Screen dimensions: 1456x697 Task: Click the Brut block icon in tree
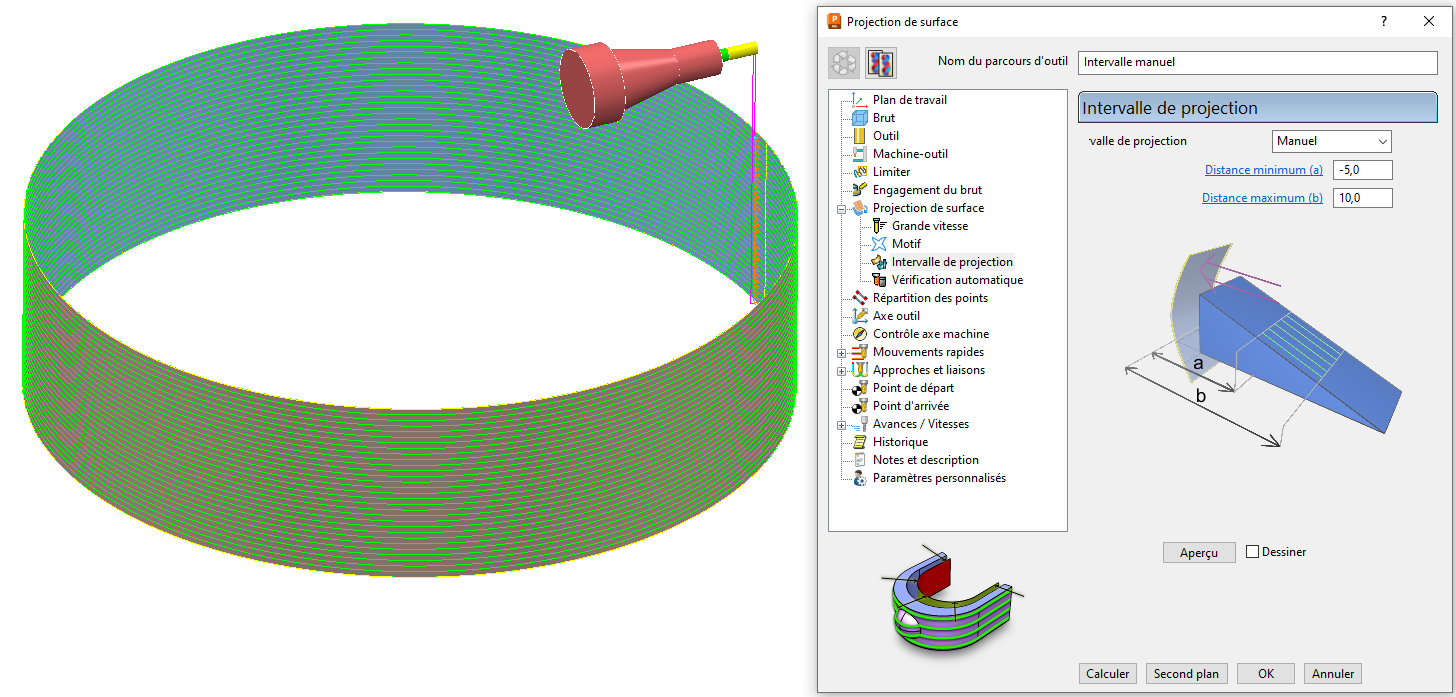[859, 118]
